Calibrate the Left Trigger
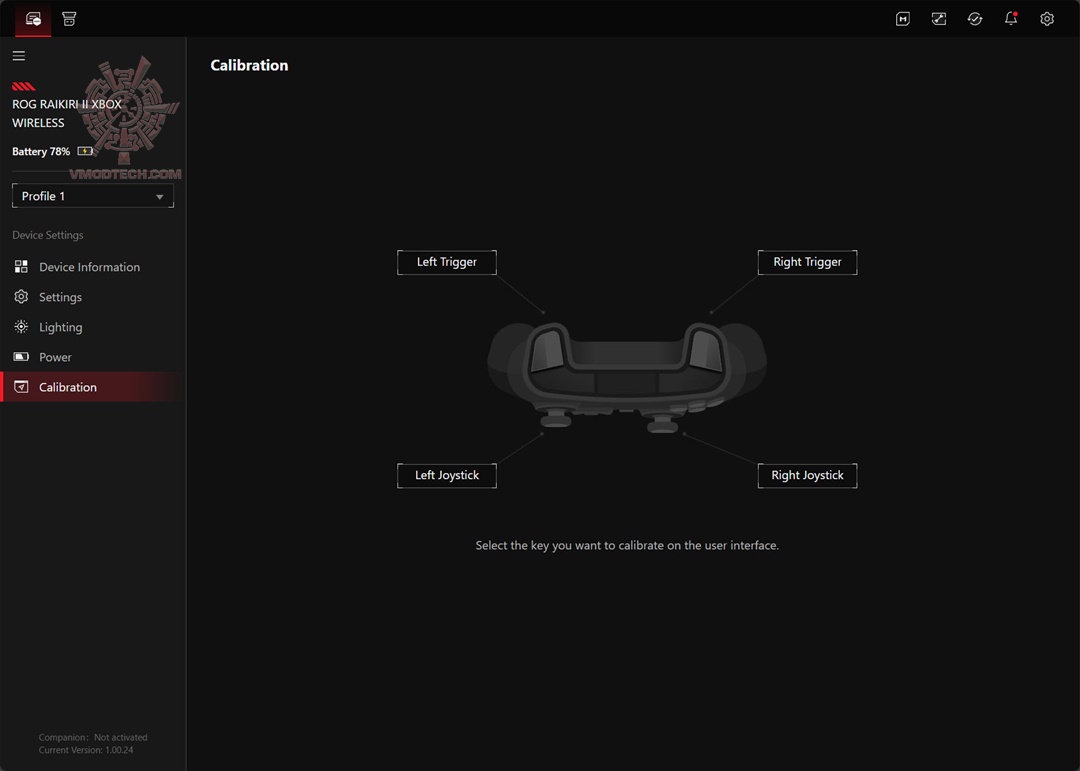1080x771 pixels. pyautogui.click(x=447, y=263)
